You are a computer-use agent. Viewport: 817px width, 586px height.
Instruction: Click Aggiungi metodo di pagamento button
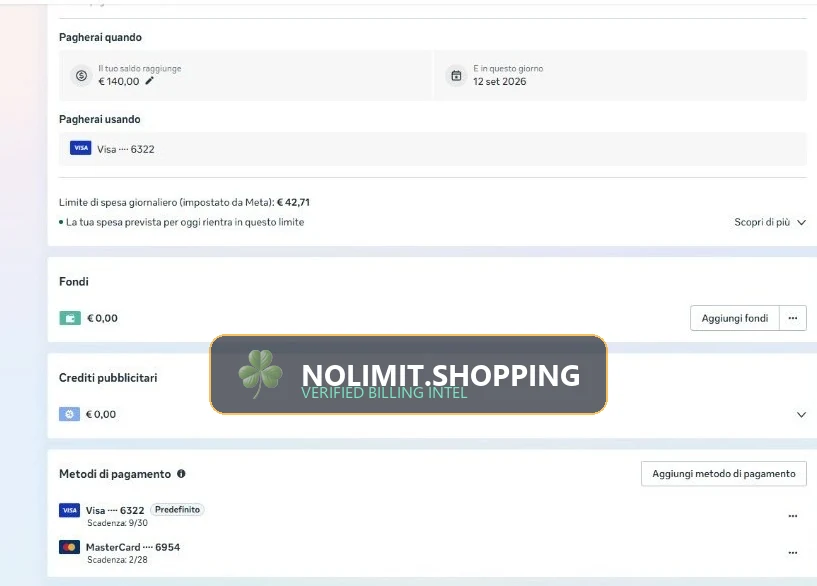pos(724,473)
